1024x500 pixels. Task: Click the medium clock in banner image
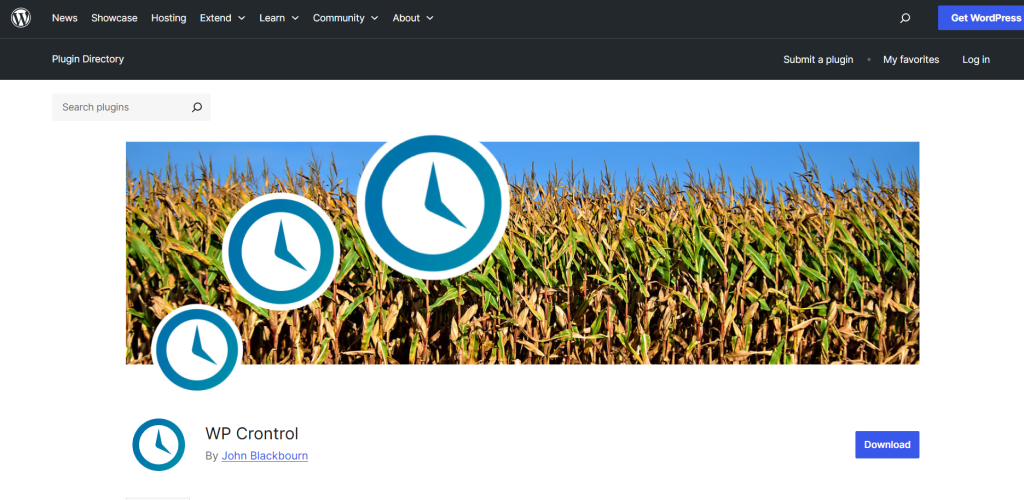(x=281, y=251)
